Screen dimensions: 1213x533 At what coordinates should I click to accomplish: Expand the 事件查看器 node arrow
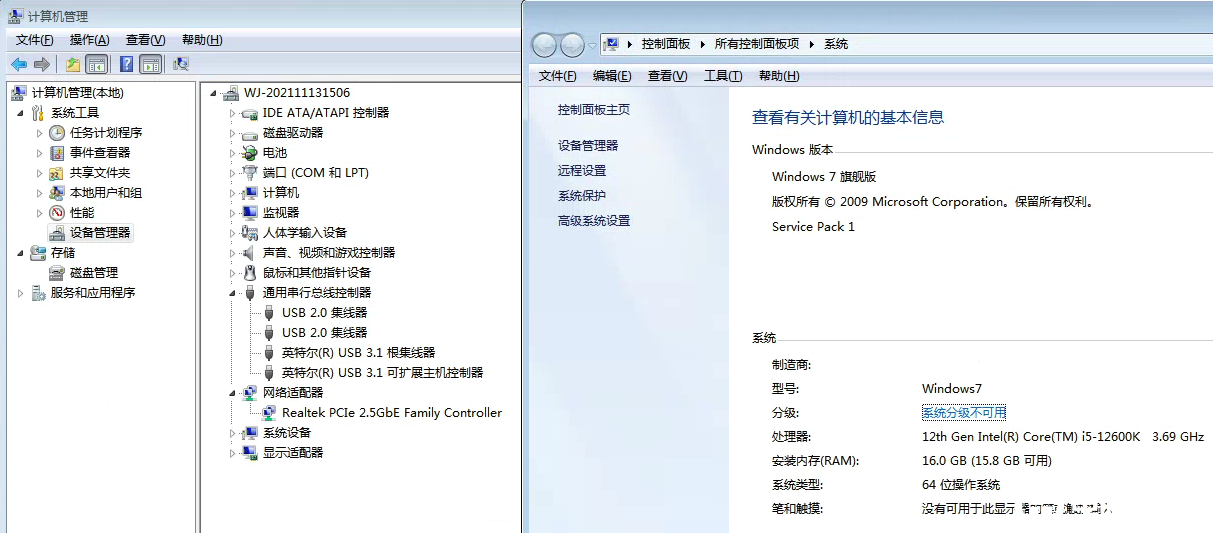click(40, 153)
